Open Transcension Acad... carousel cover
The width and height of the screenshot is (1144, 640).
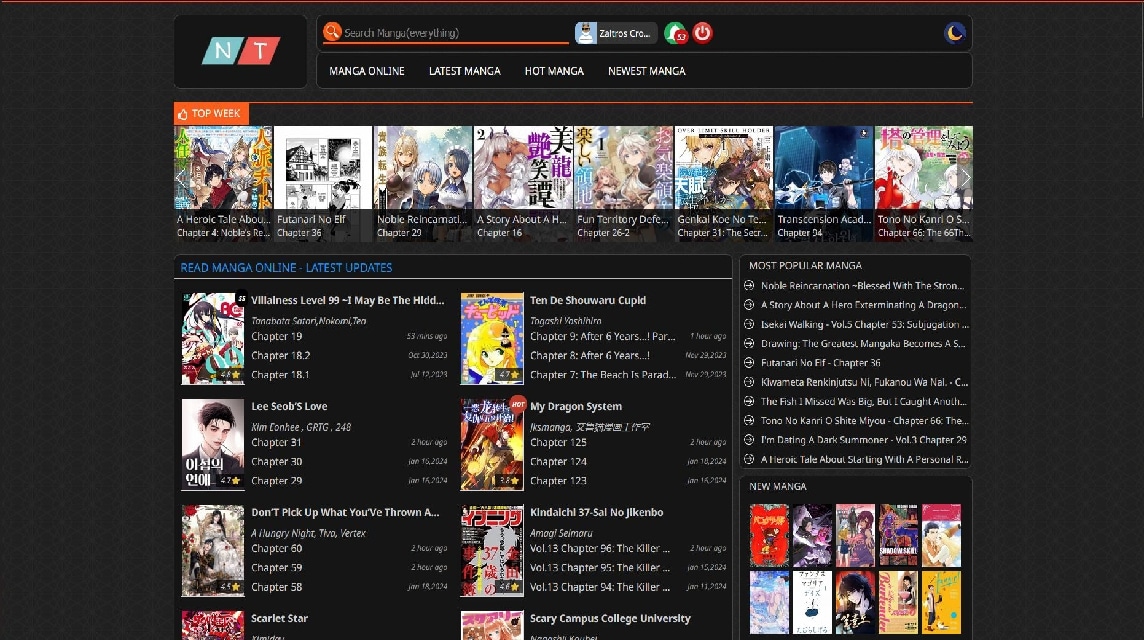(x=824, y=183)
